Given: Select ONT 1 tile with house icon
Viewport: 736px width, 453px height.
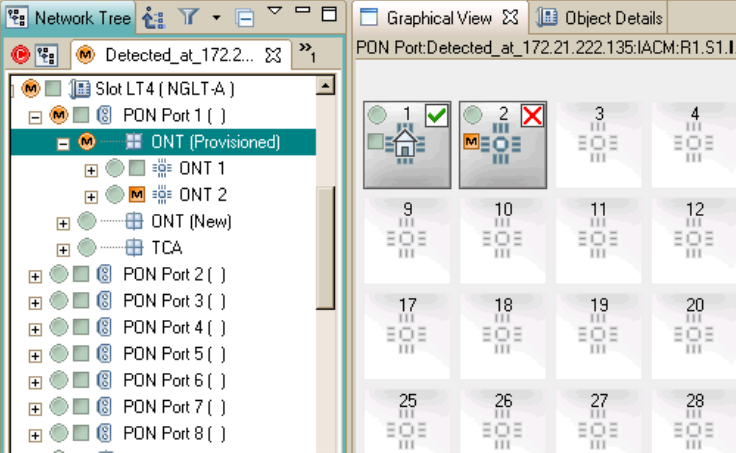Looking at the screenshot, I should (408, 144).
